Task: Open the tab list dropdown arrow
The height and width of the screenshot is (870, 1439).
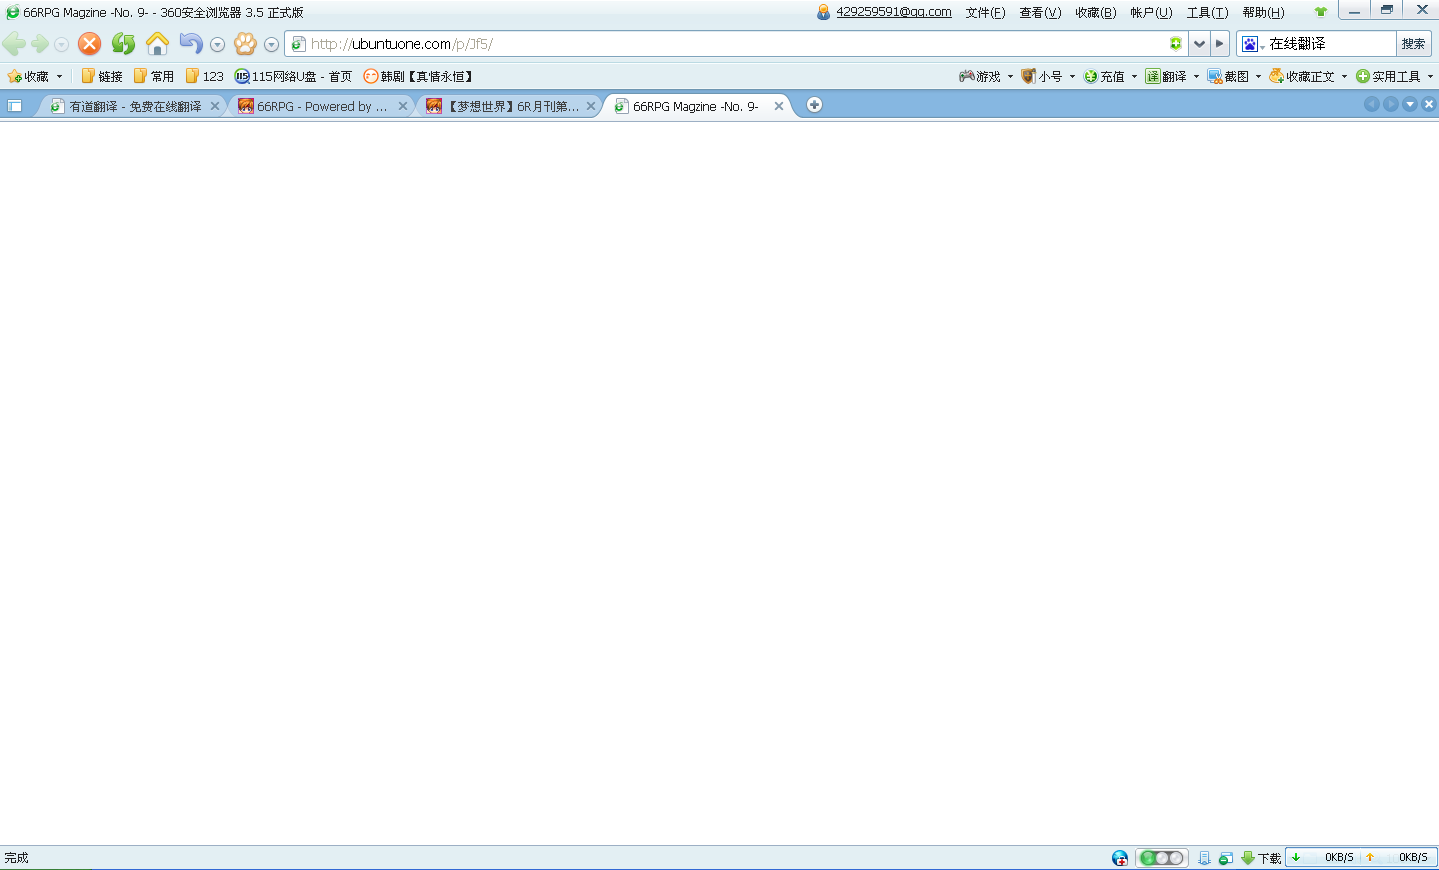Action: (x=1410, y=105)
